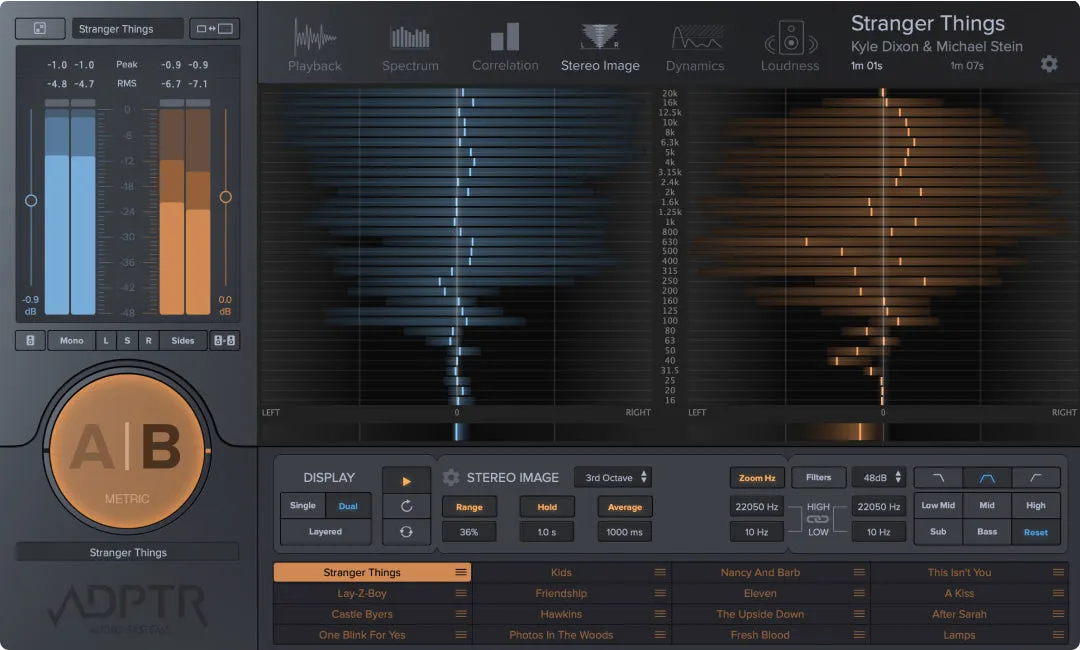Click the Range button
This screenshot has height=650, width=1080.
pos(469,507)
